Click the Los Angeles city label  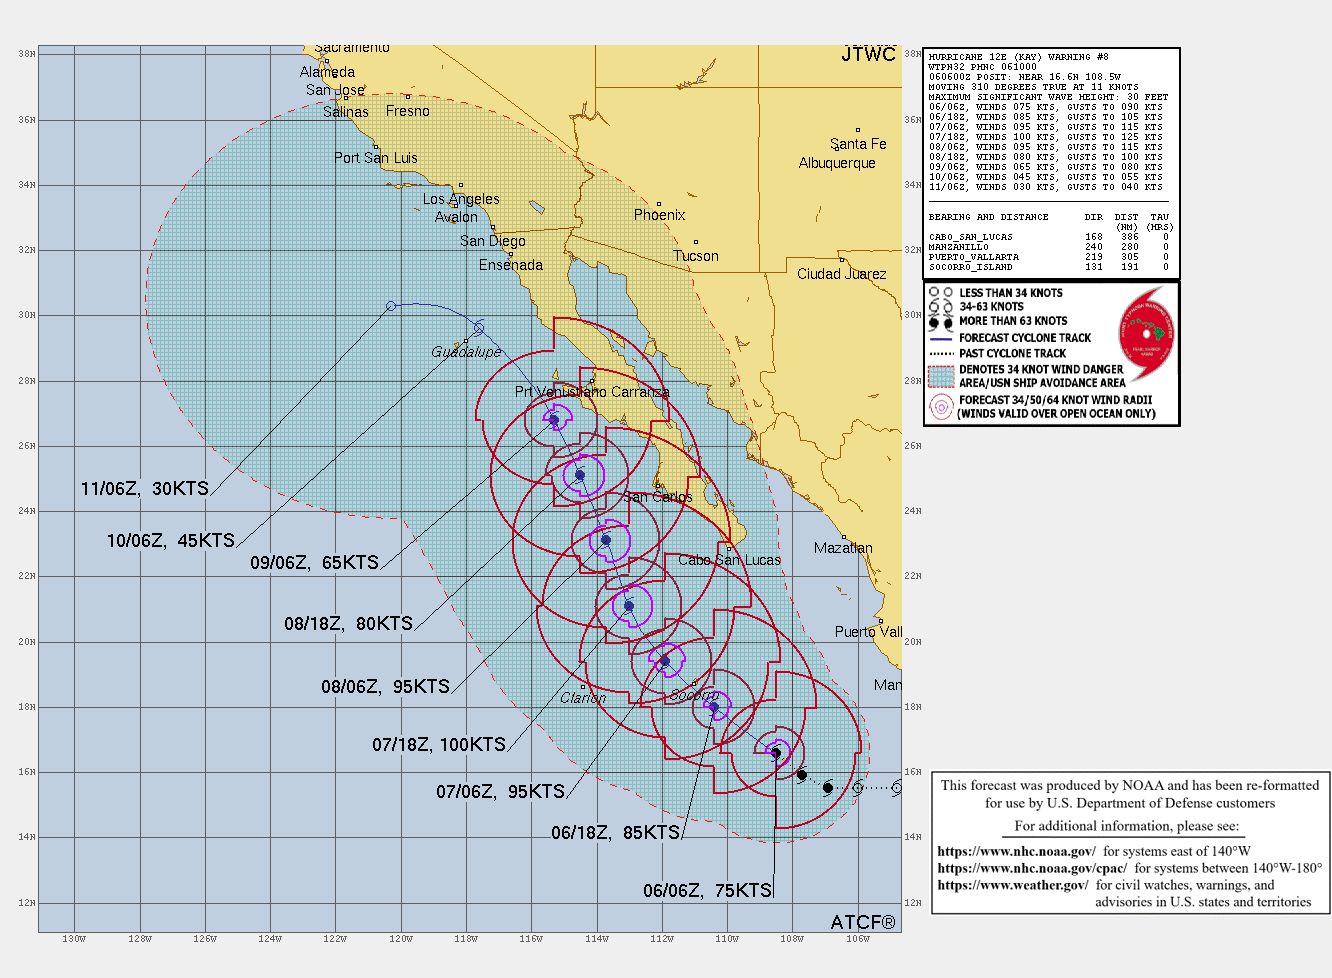point(461,199)
